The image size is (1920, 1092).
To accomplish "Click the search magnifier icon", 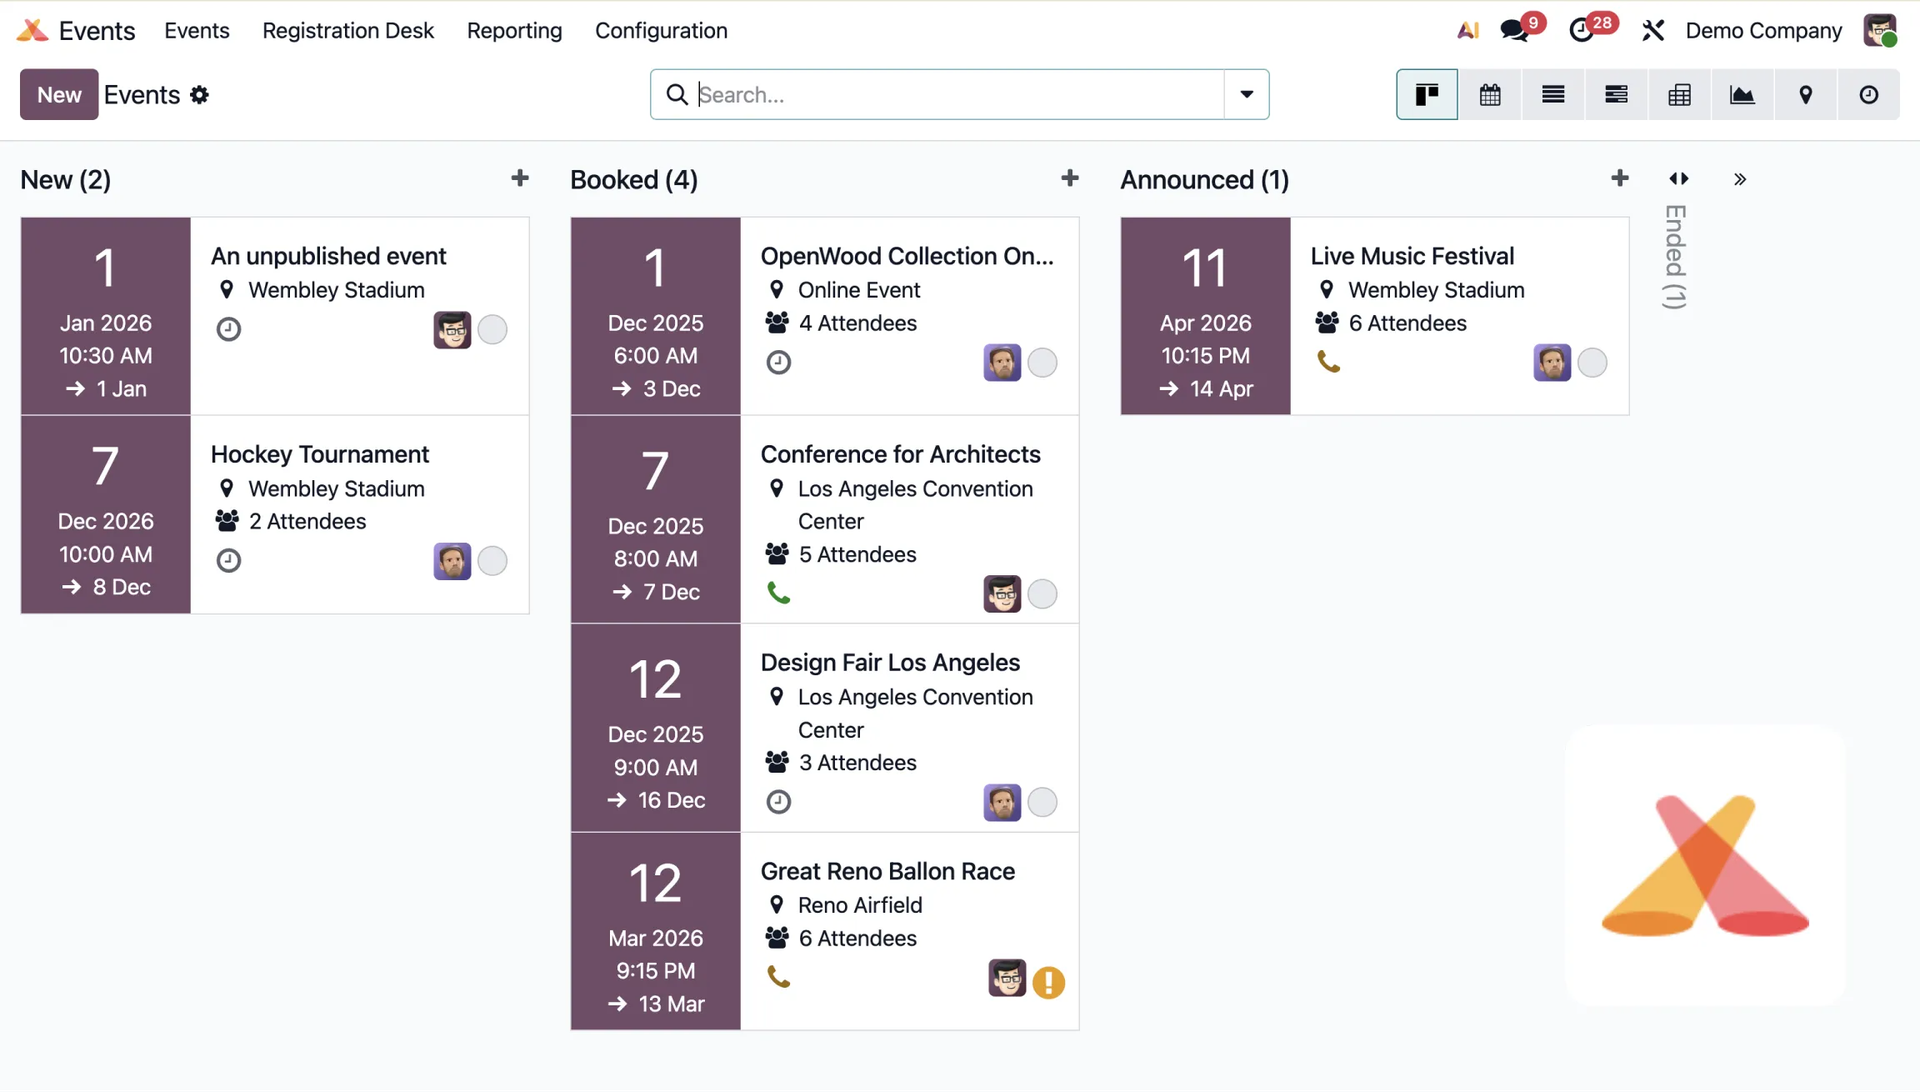I will 677,95.
